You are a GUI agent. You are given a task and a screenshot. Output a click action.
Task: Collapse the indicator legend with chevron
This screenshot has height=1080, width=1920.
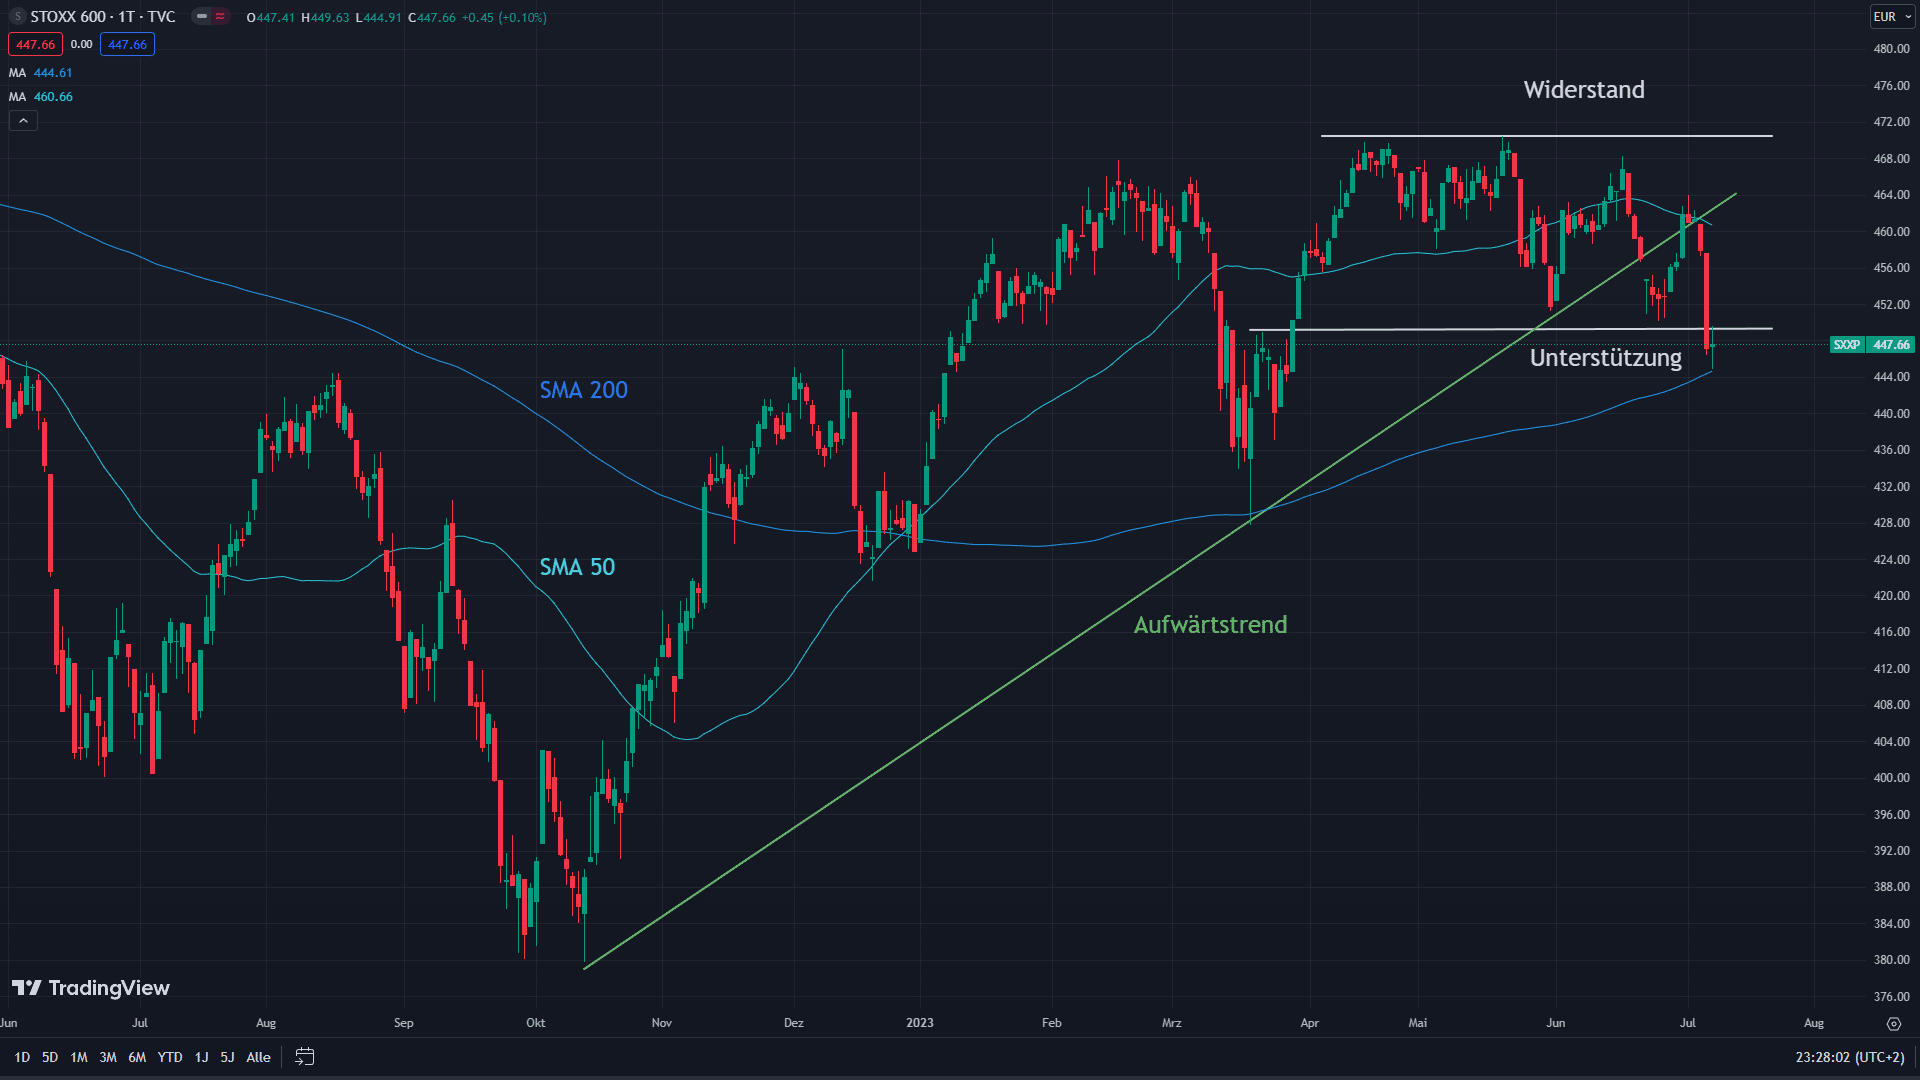tap(23, 121)
